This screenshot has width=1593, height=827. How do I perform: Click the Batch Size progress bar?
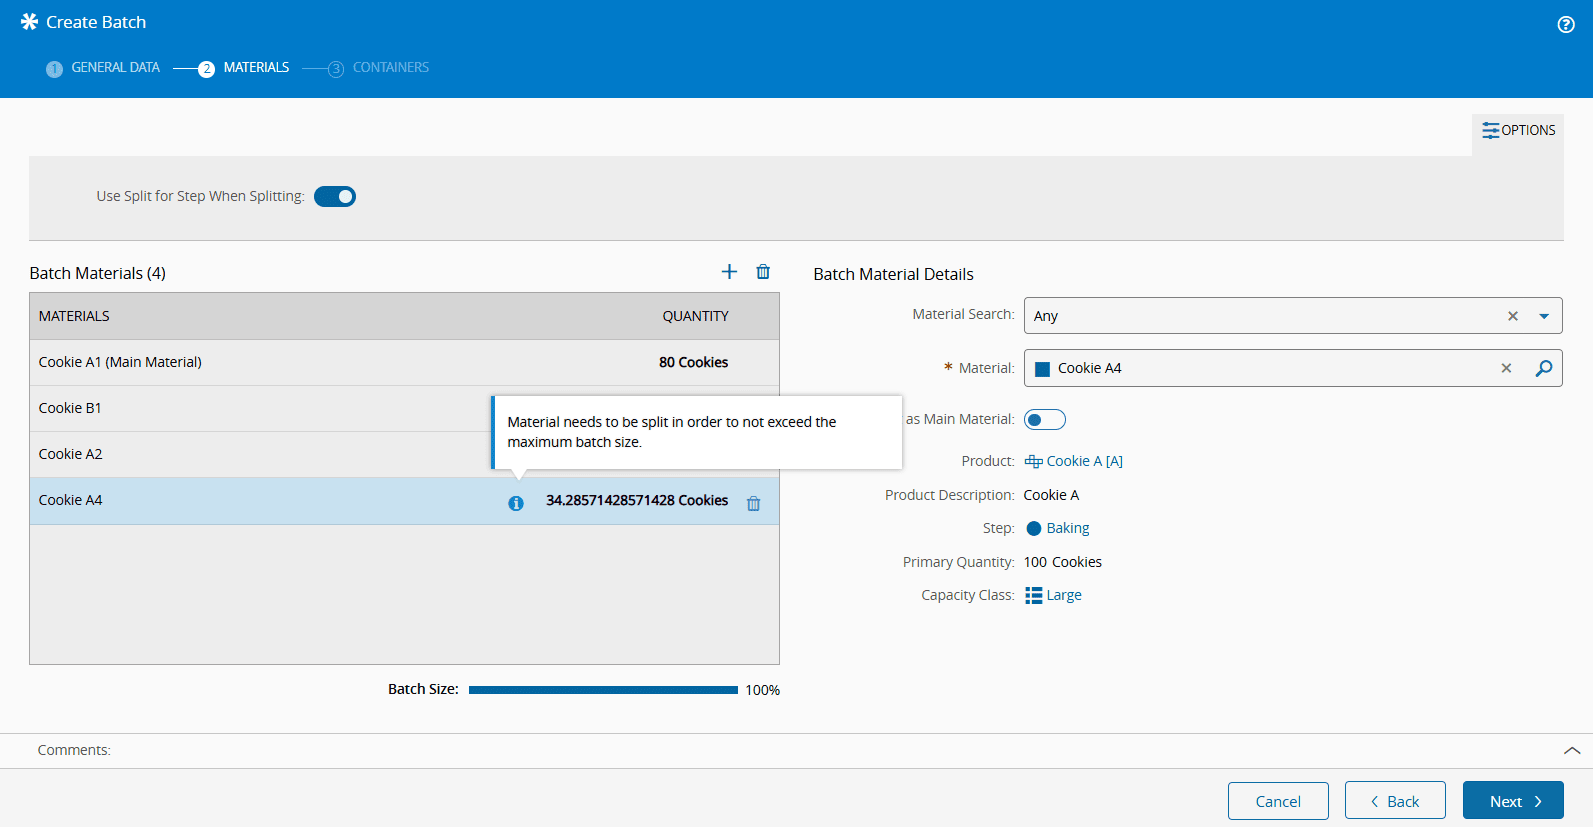tap(603, 690)
